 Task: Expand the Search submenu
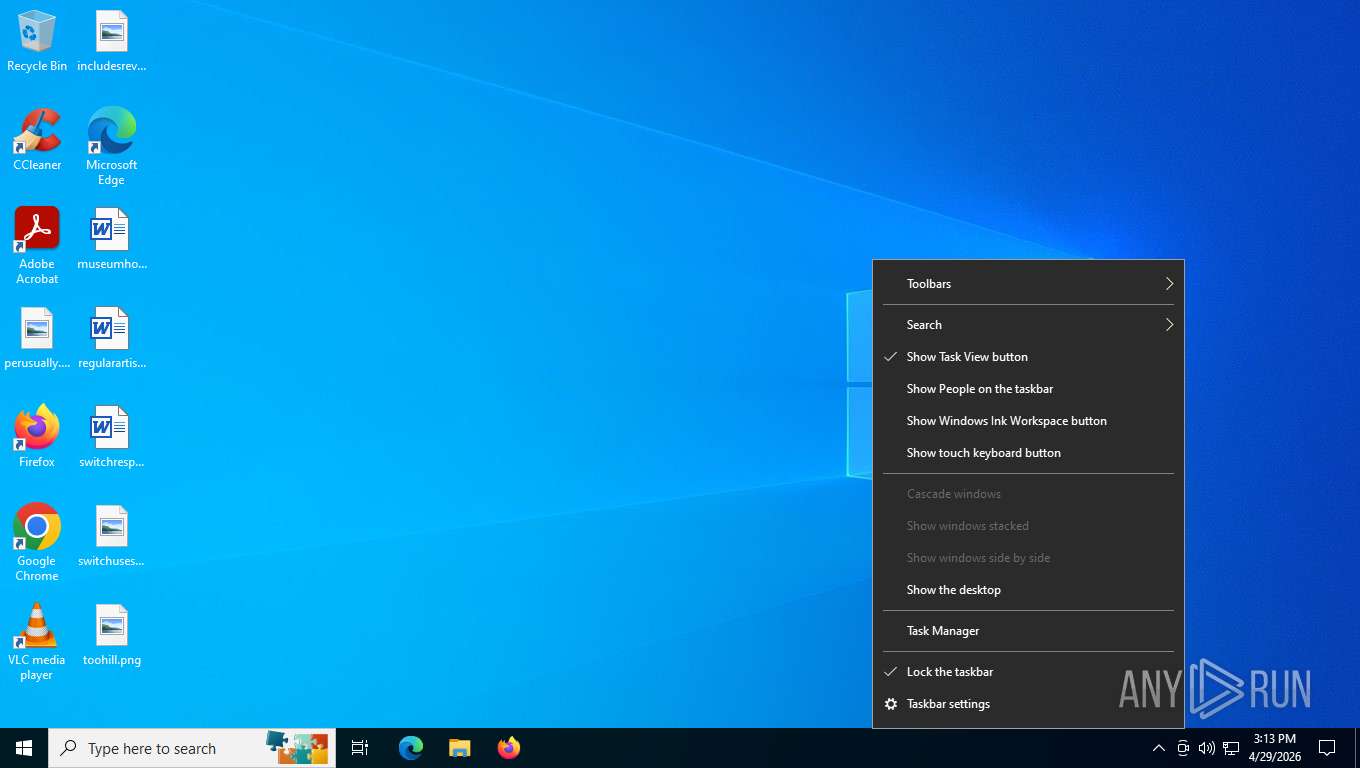1028,325
